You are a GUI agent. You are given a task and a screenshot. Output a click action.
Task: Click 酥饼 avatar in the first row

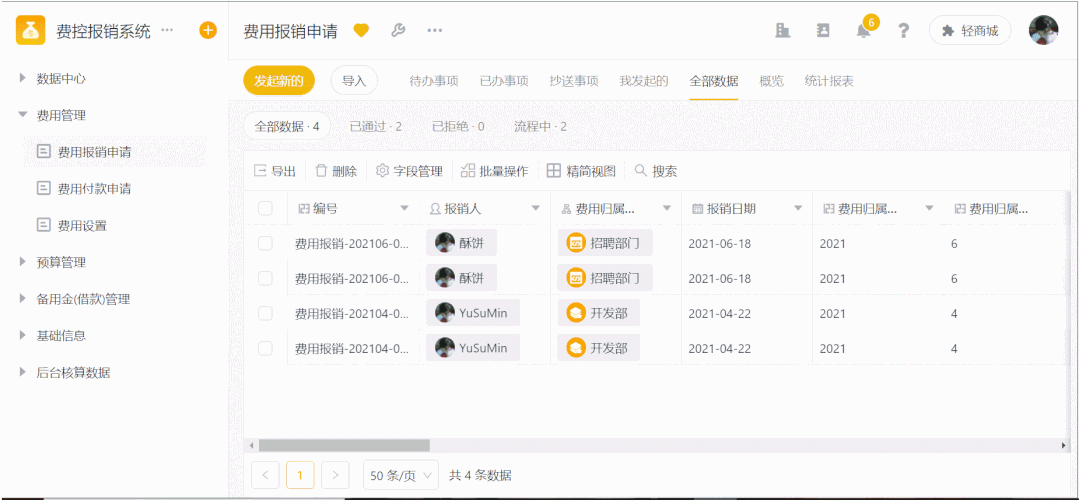(x=445, y=243)
